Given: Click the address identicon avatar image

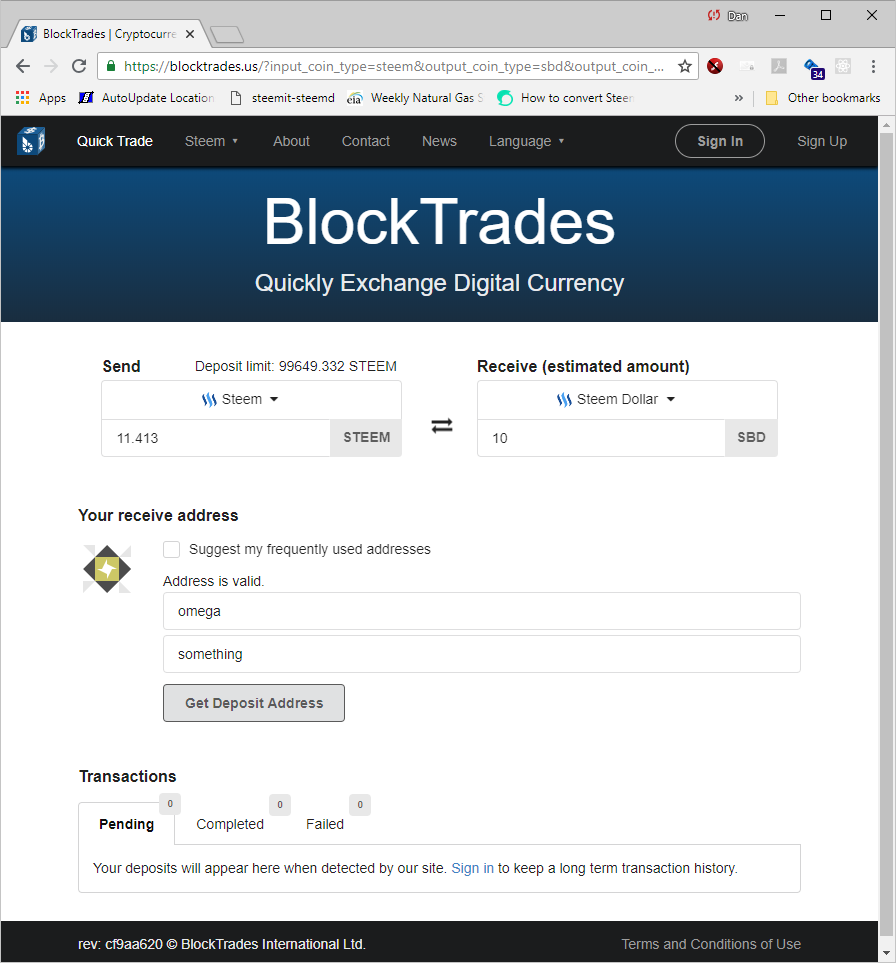Looking at the screenshot, I should 107,569.
